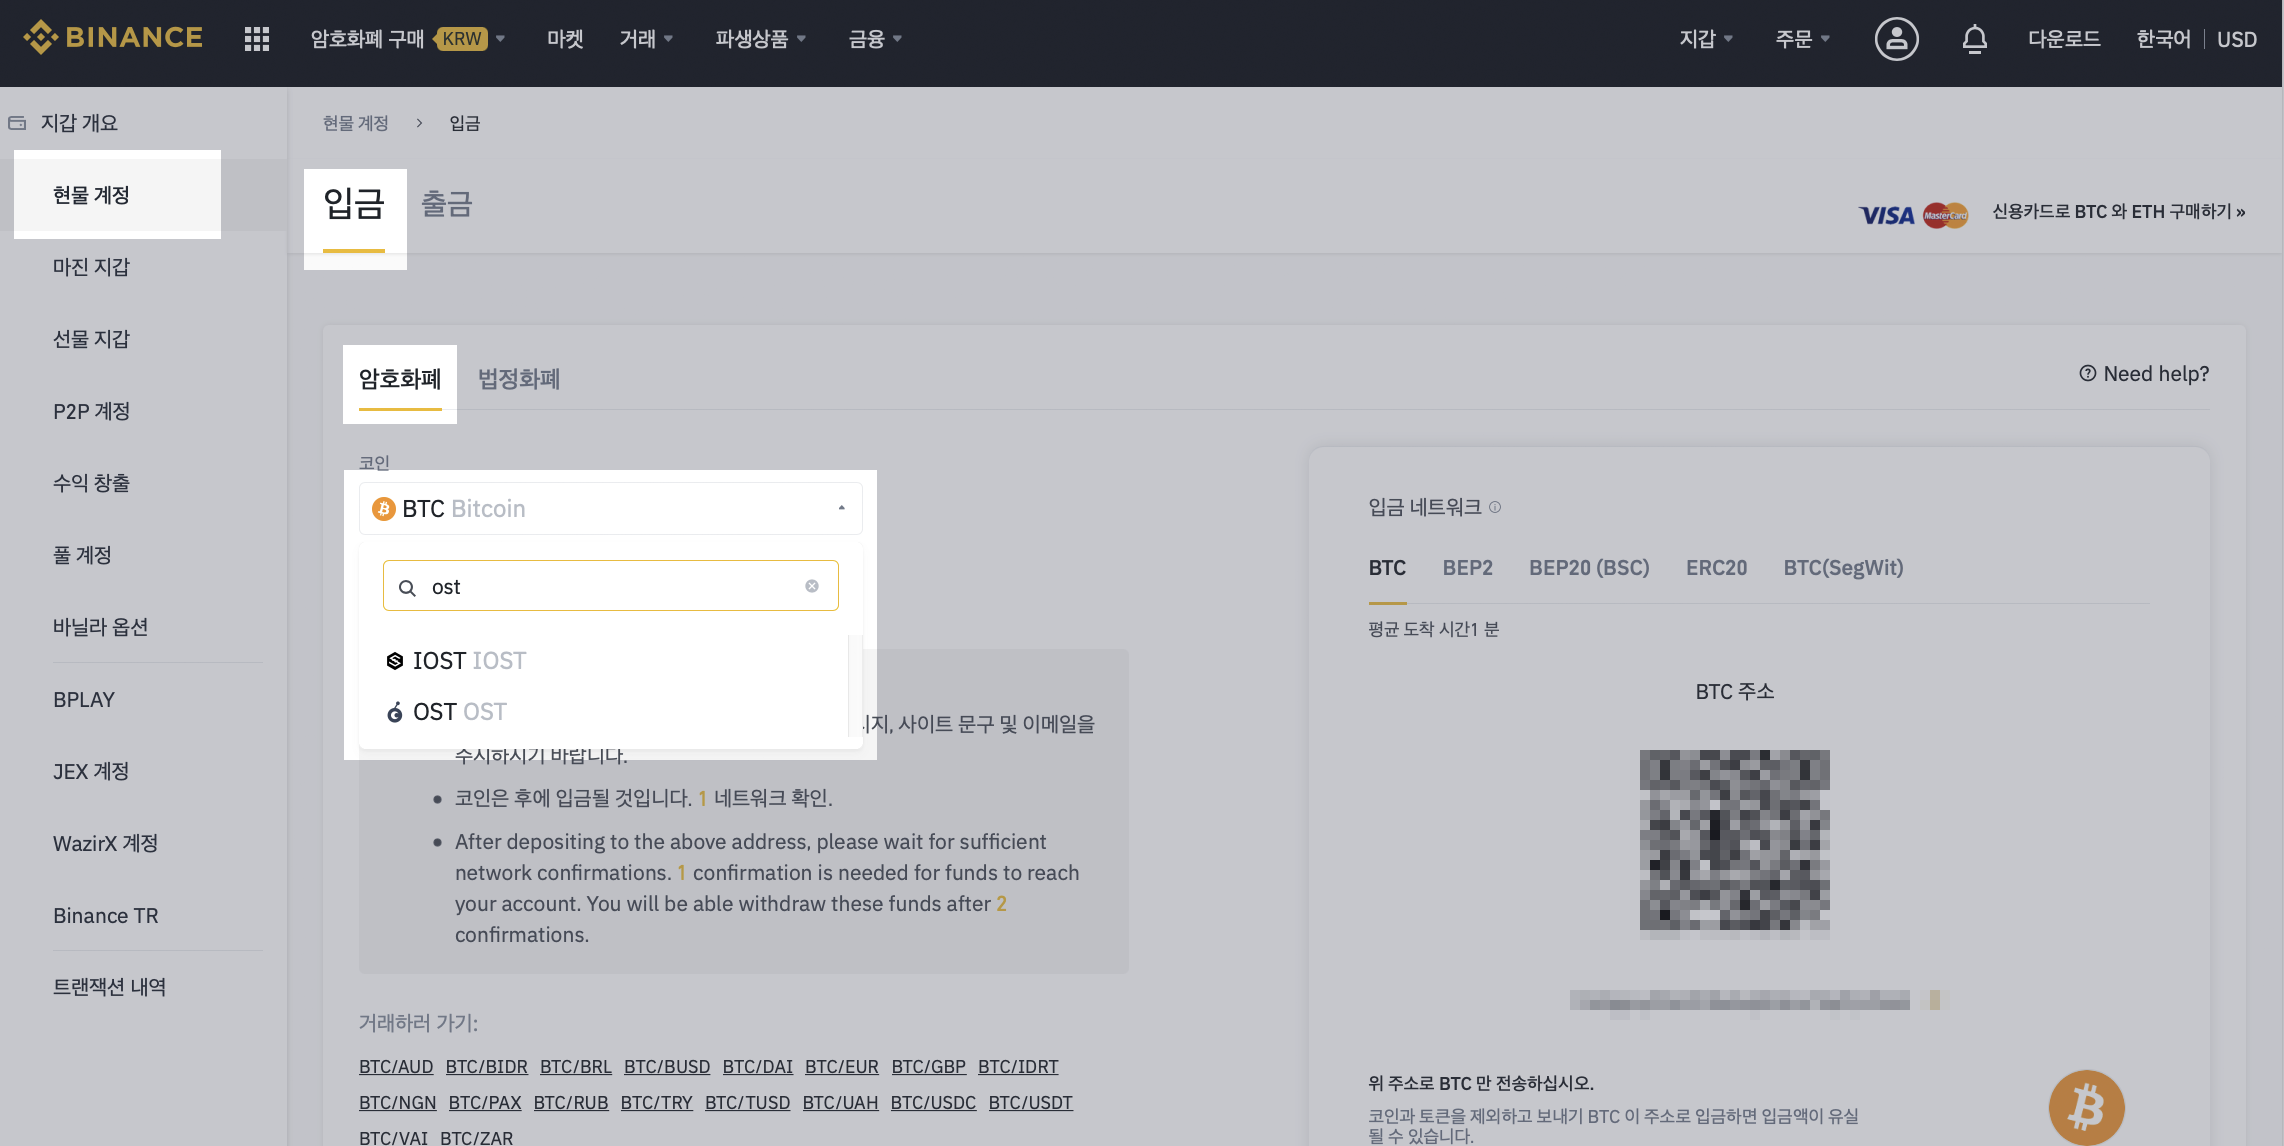Open BPLAY in sidebar
Image resolution: width=2284 pixels, height=1146 pixels.
click(x=84, y=700)
